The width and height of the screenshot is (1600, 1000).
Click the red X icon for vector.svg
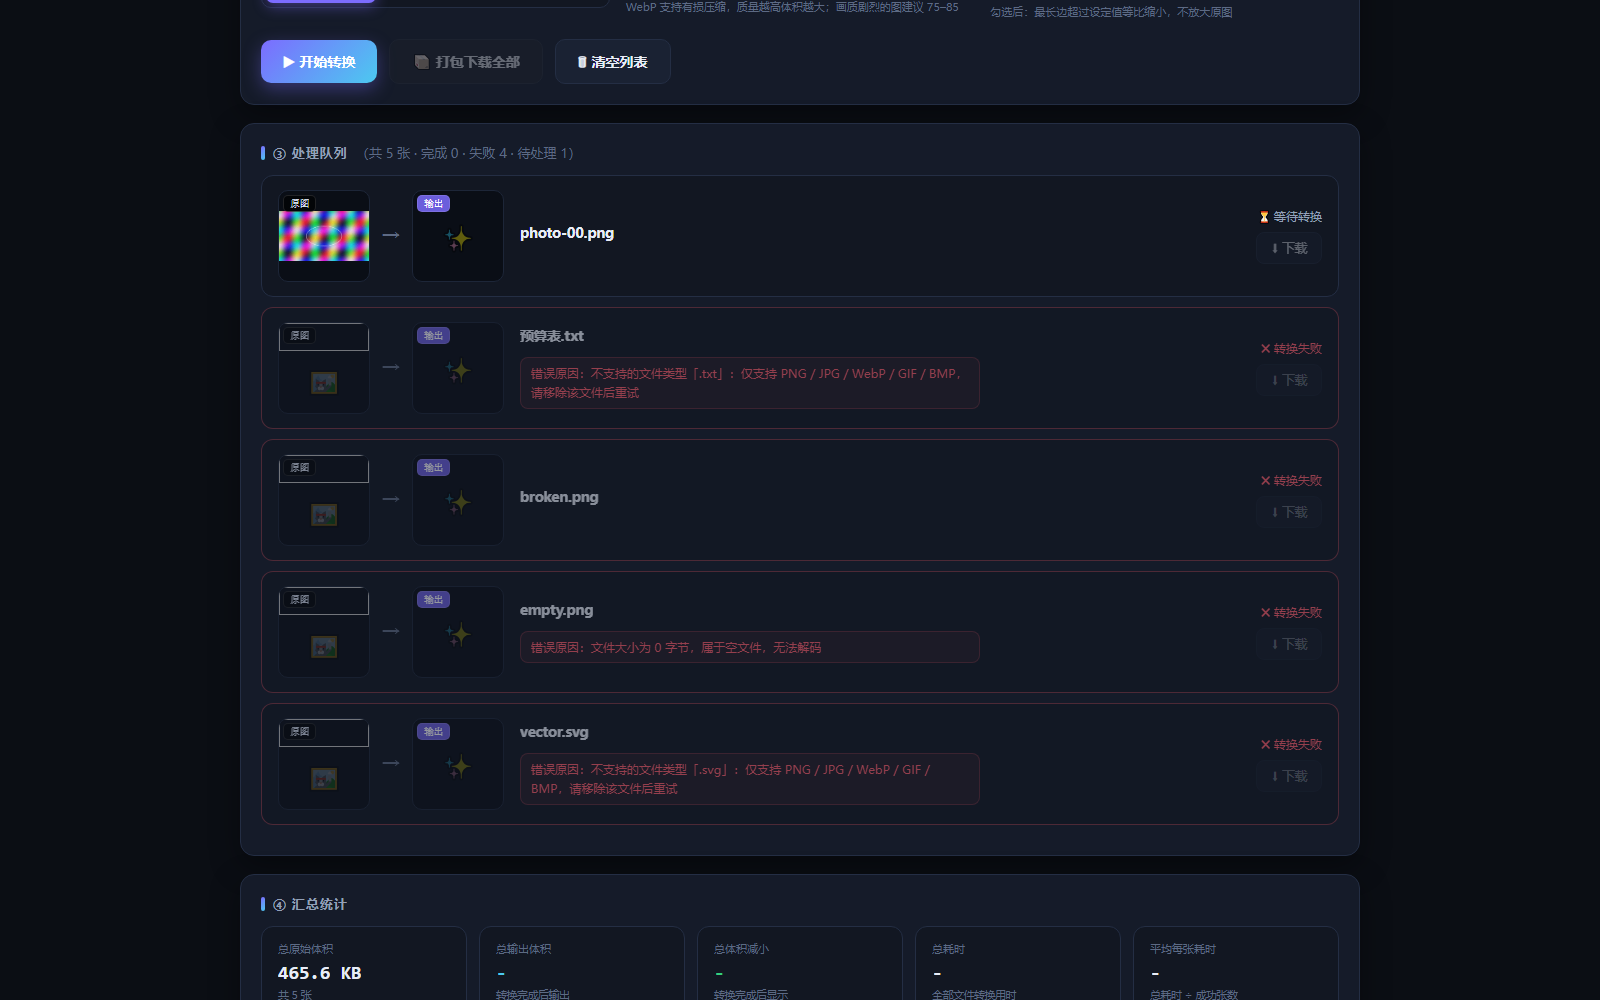1265,745
